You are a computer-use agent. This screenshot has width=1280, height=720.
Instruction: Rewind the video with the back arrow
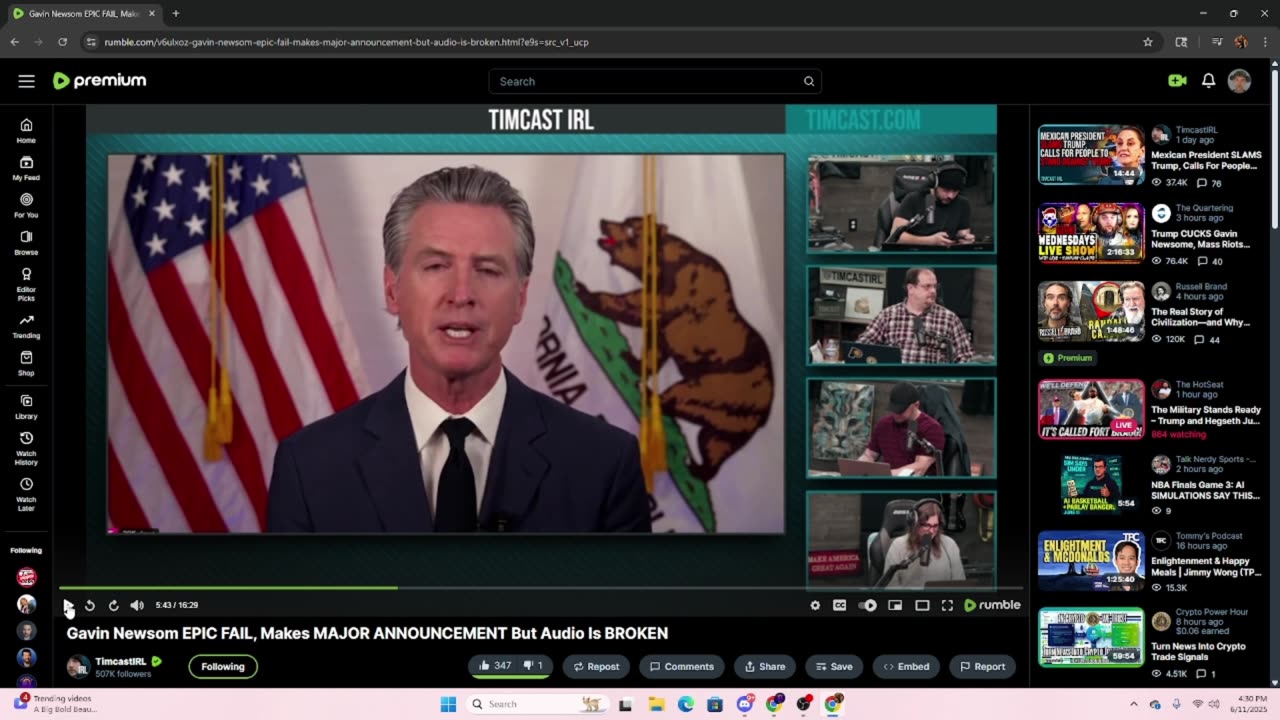[x=90, y=605]
